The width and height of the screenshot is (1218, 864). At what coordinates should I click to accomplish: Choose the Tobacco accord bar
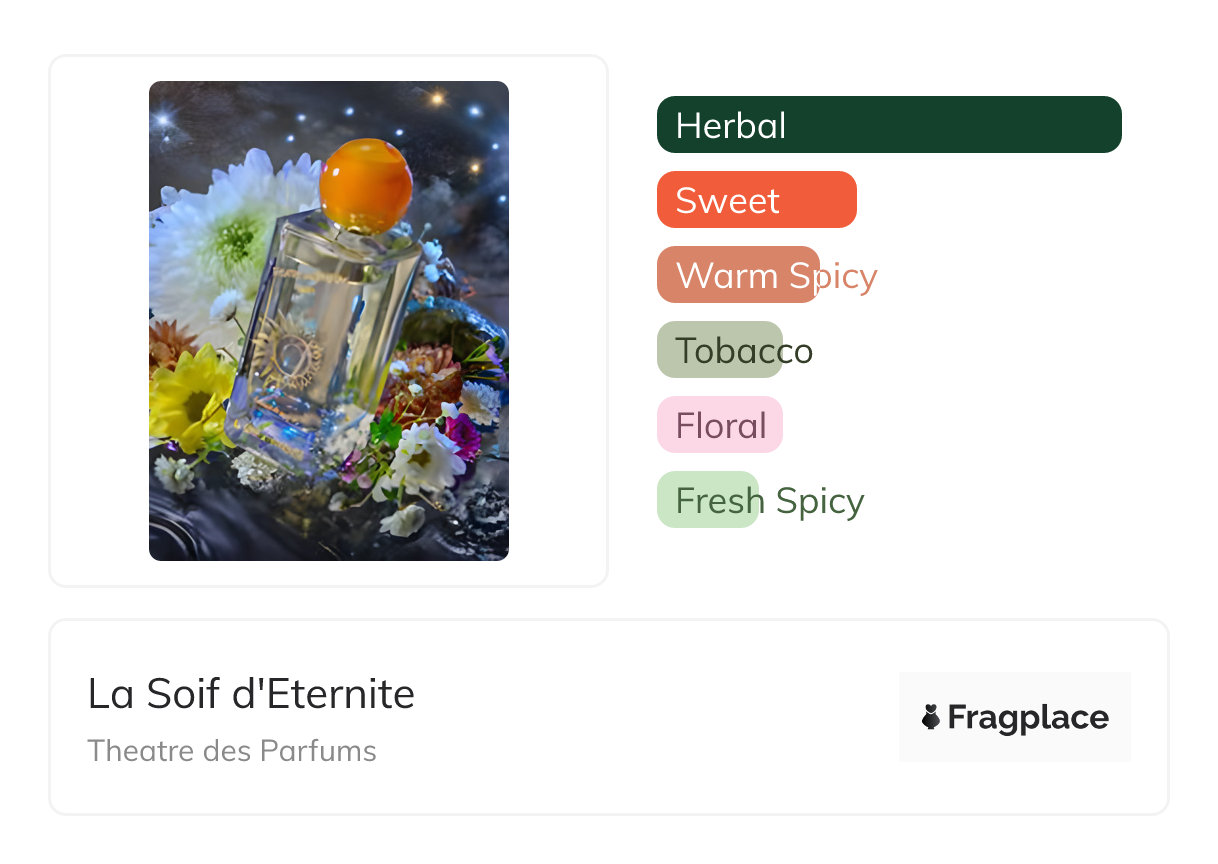(x=720, y=350)
